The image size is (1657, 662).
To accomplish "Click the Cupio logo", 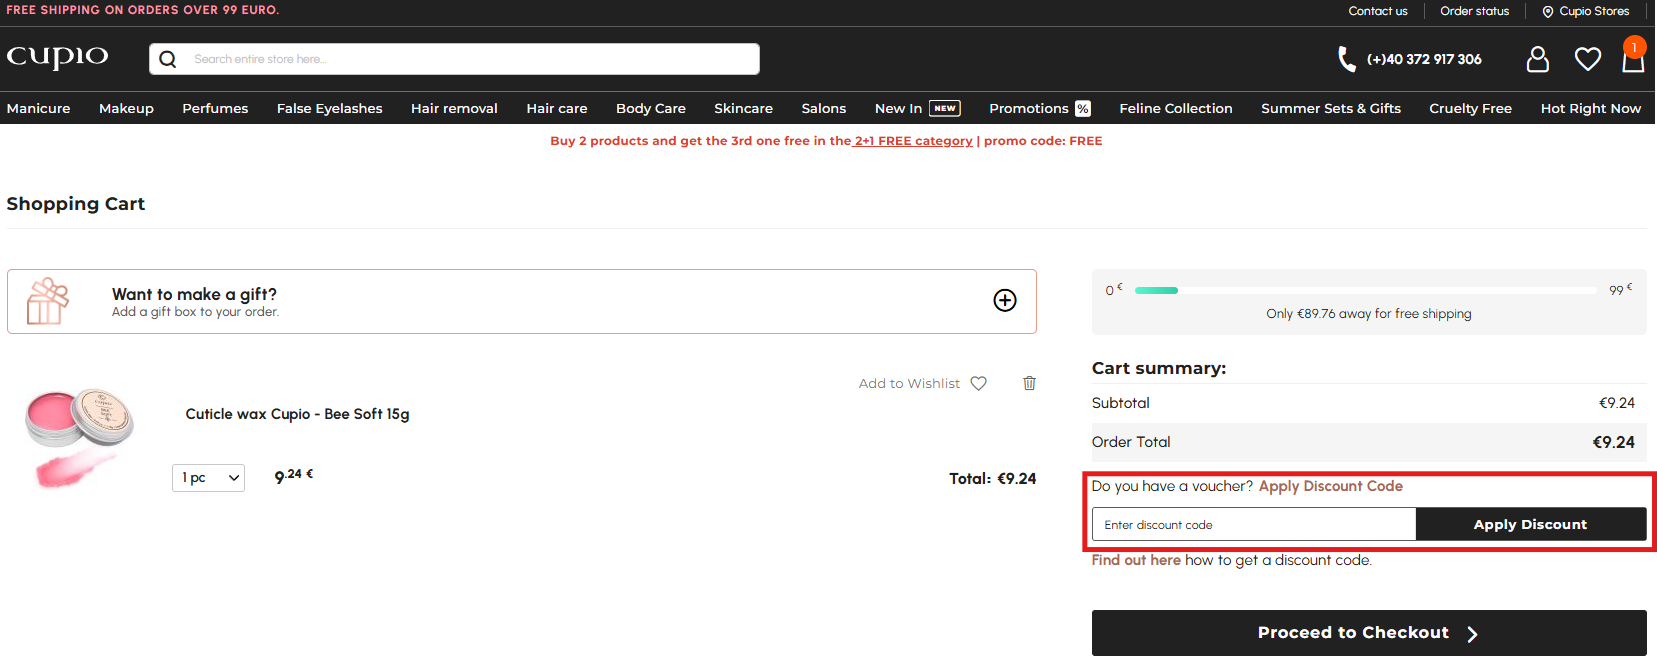I will (x=57, y=57).
